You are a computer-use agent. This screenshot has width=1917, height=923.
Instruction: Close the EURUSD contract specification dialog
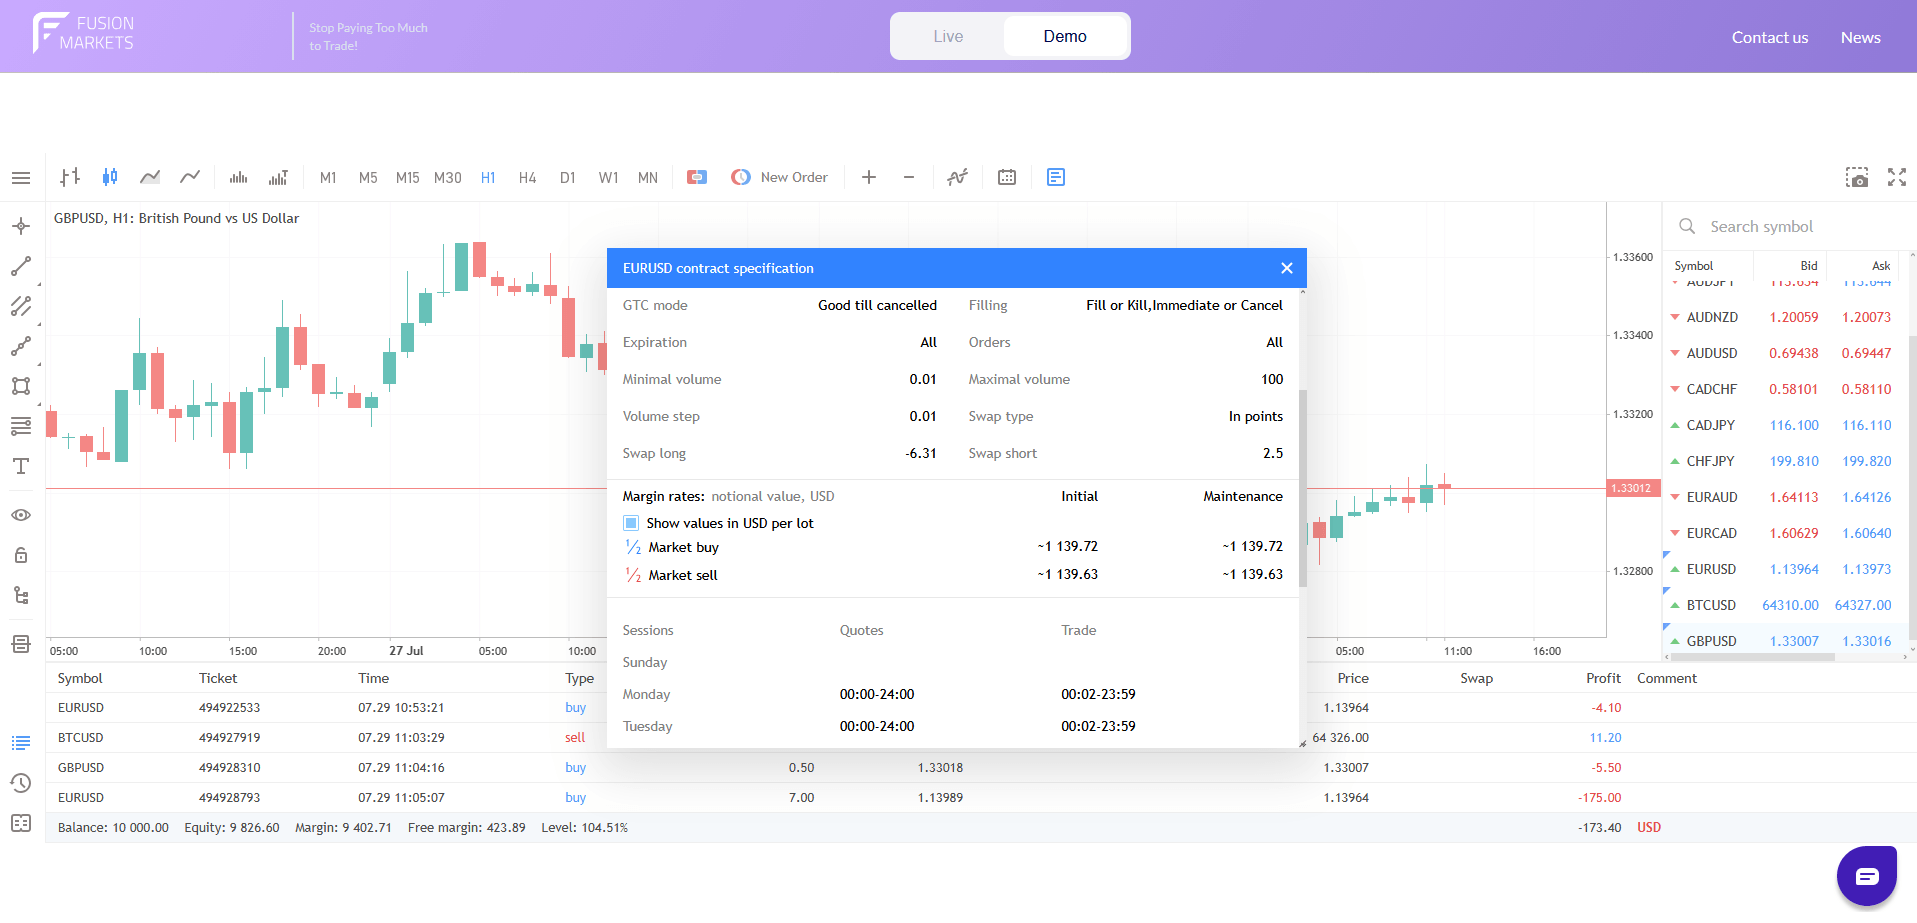coord(1287,268)
